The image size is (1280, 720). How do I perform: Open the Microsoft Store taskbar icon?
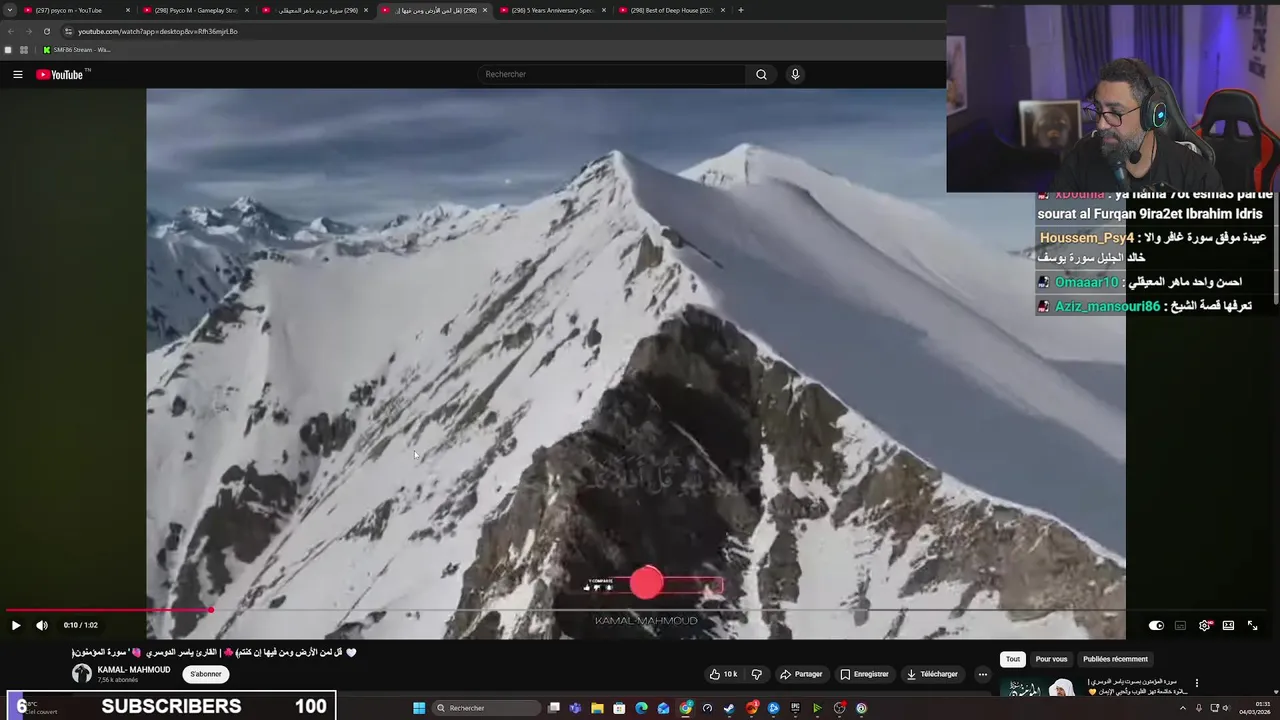pyautogui.click(x=619, y=708)
